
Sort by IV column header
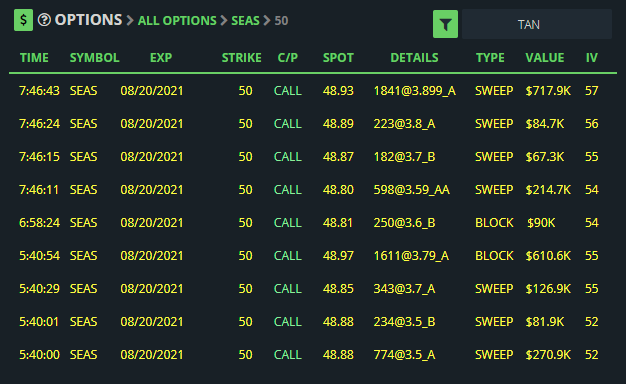tap(592, 58)
